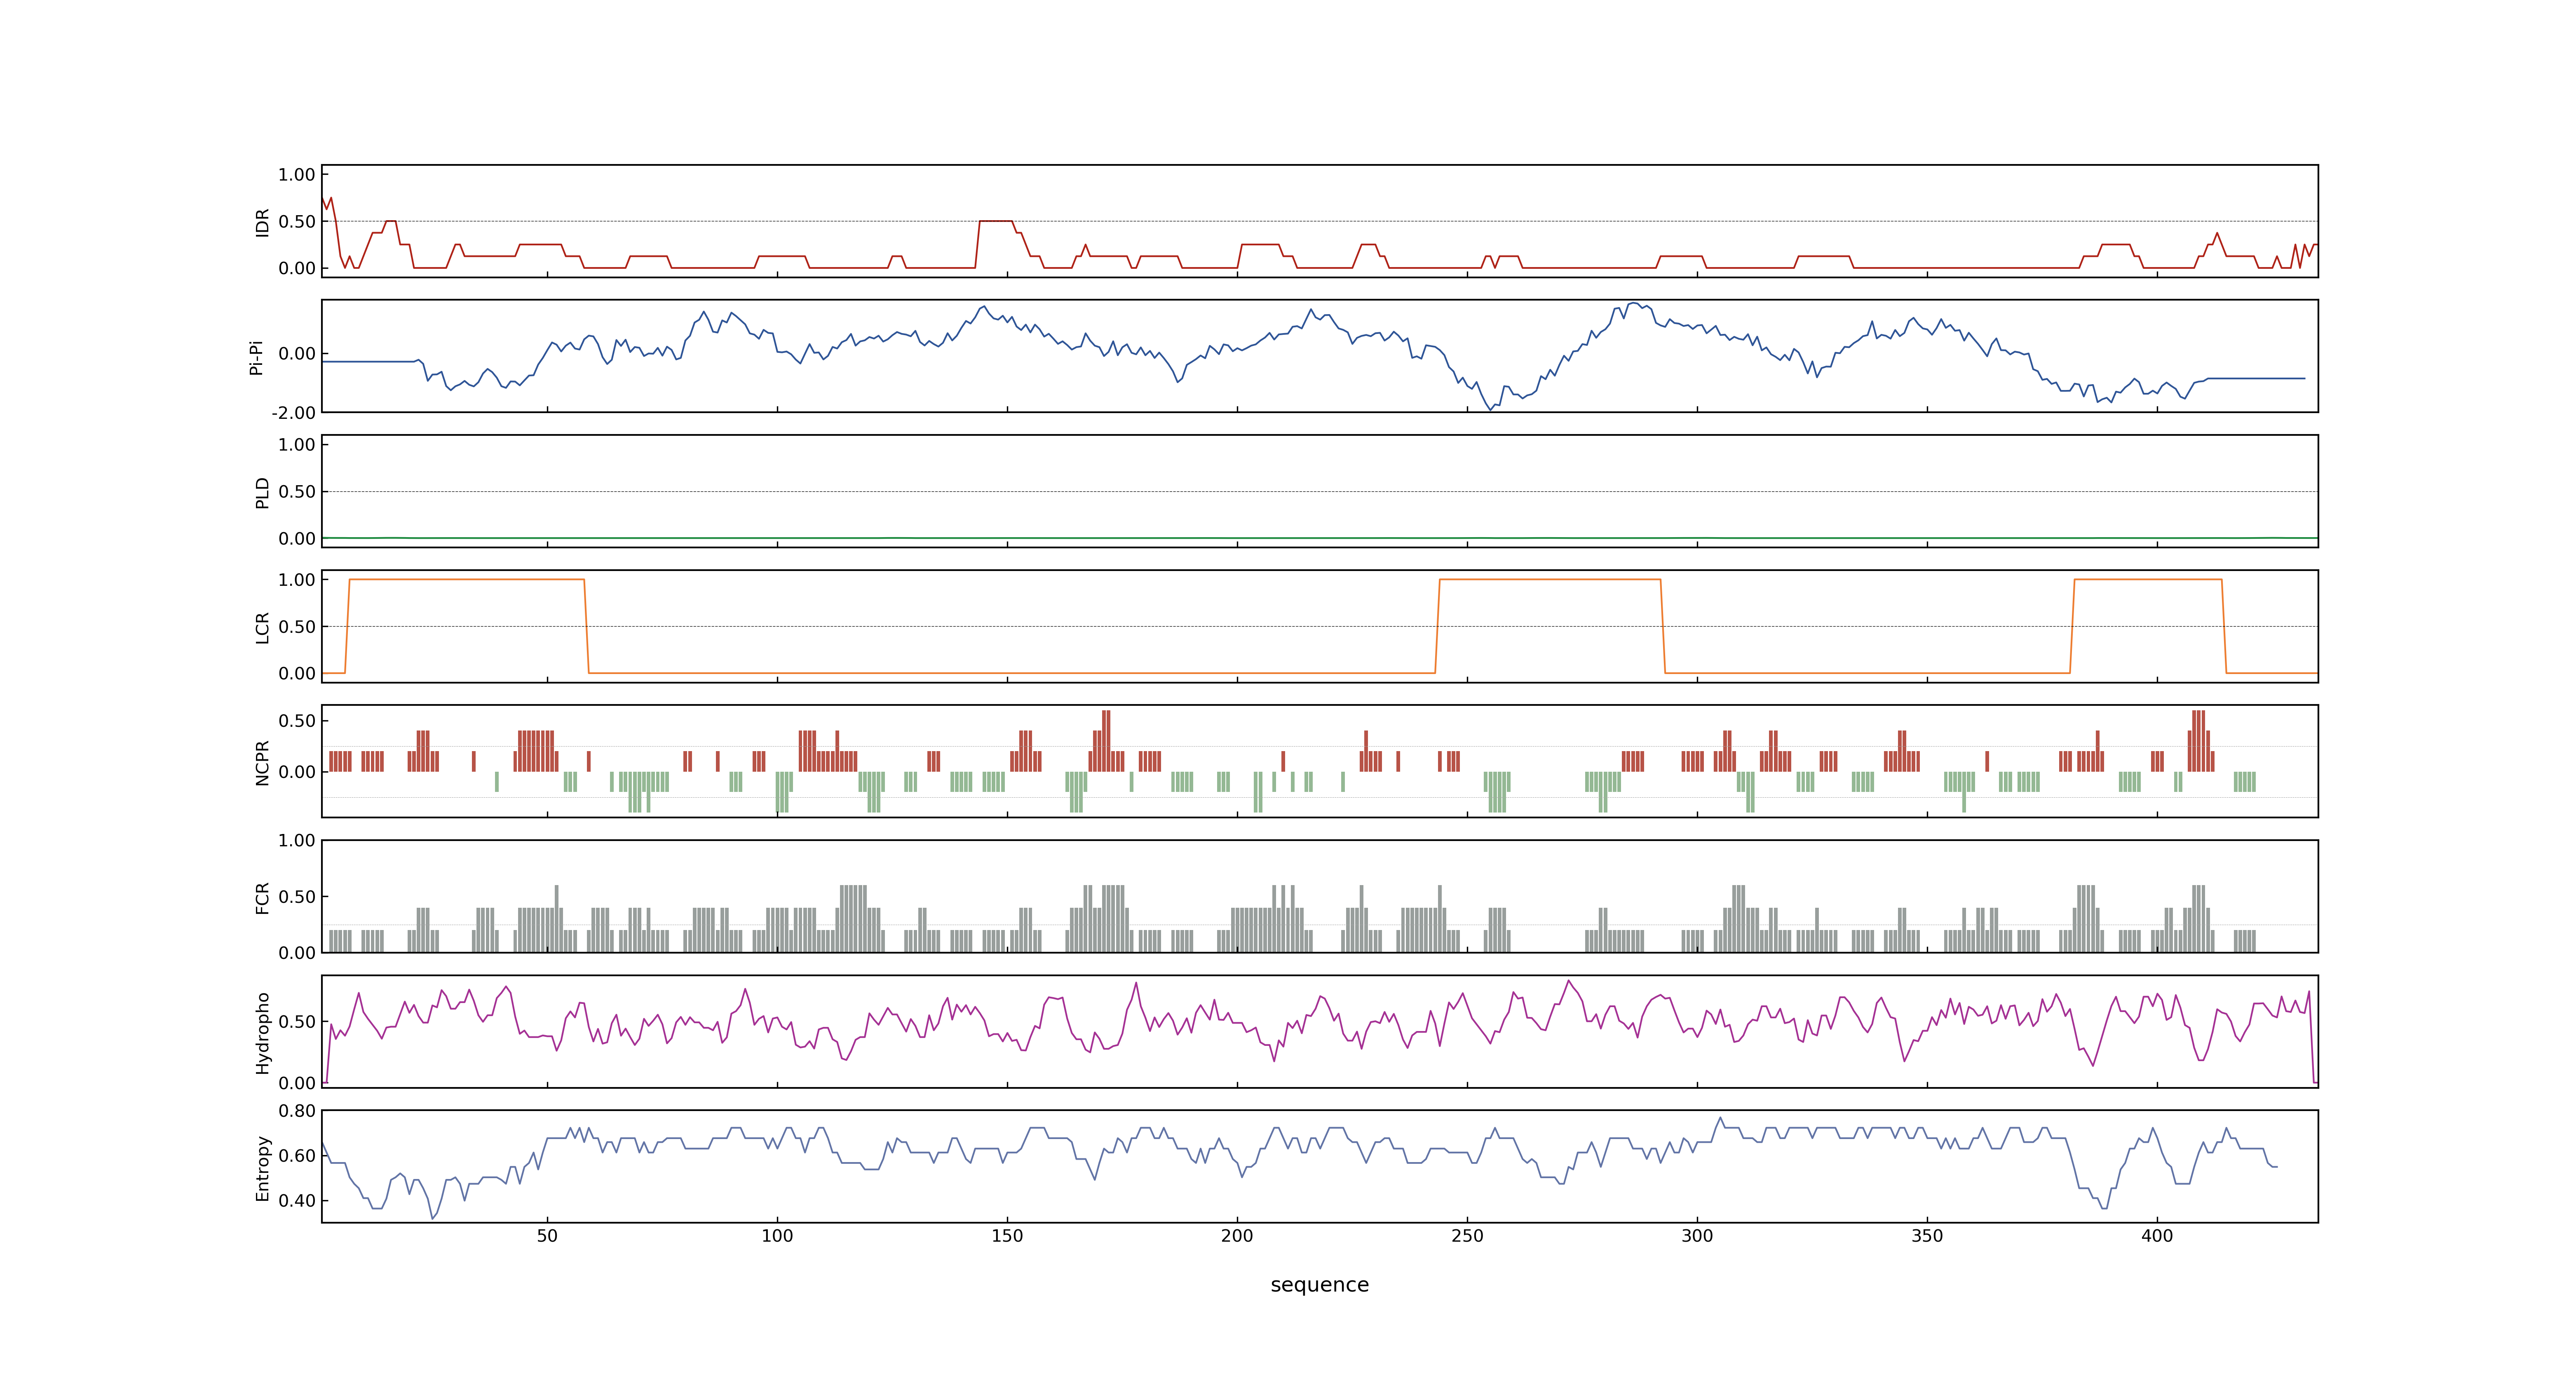Click the Entropy y-axis label
Image resolution: width=2576 pixels, height=1374 pixels.
click(263, 1168)
